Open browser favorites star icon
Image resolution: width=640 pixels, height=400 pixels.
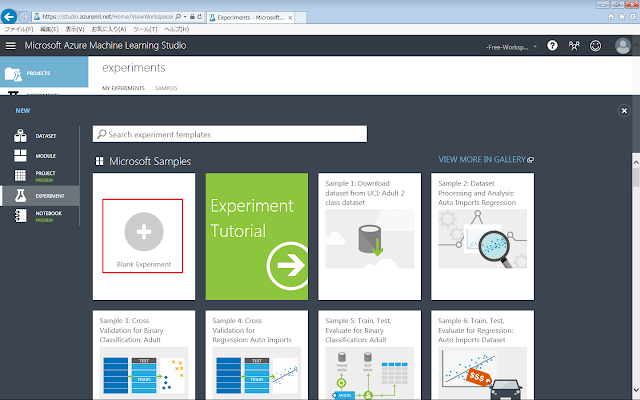(x=622, y=17)
